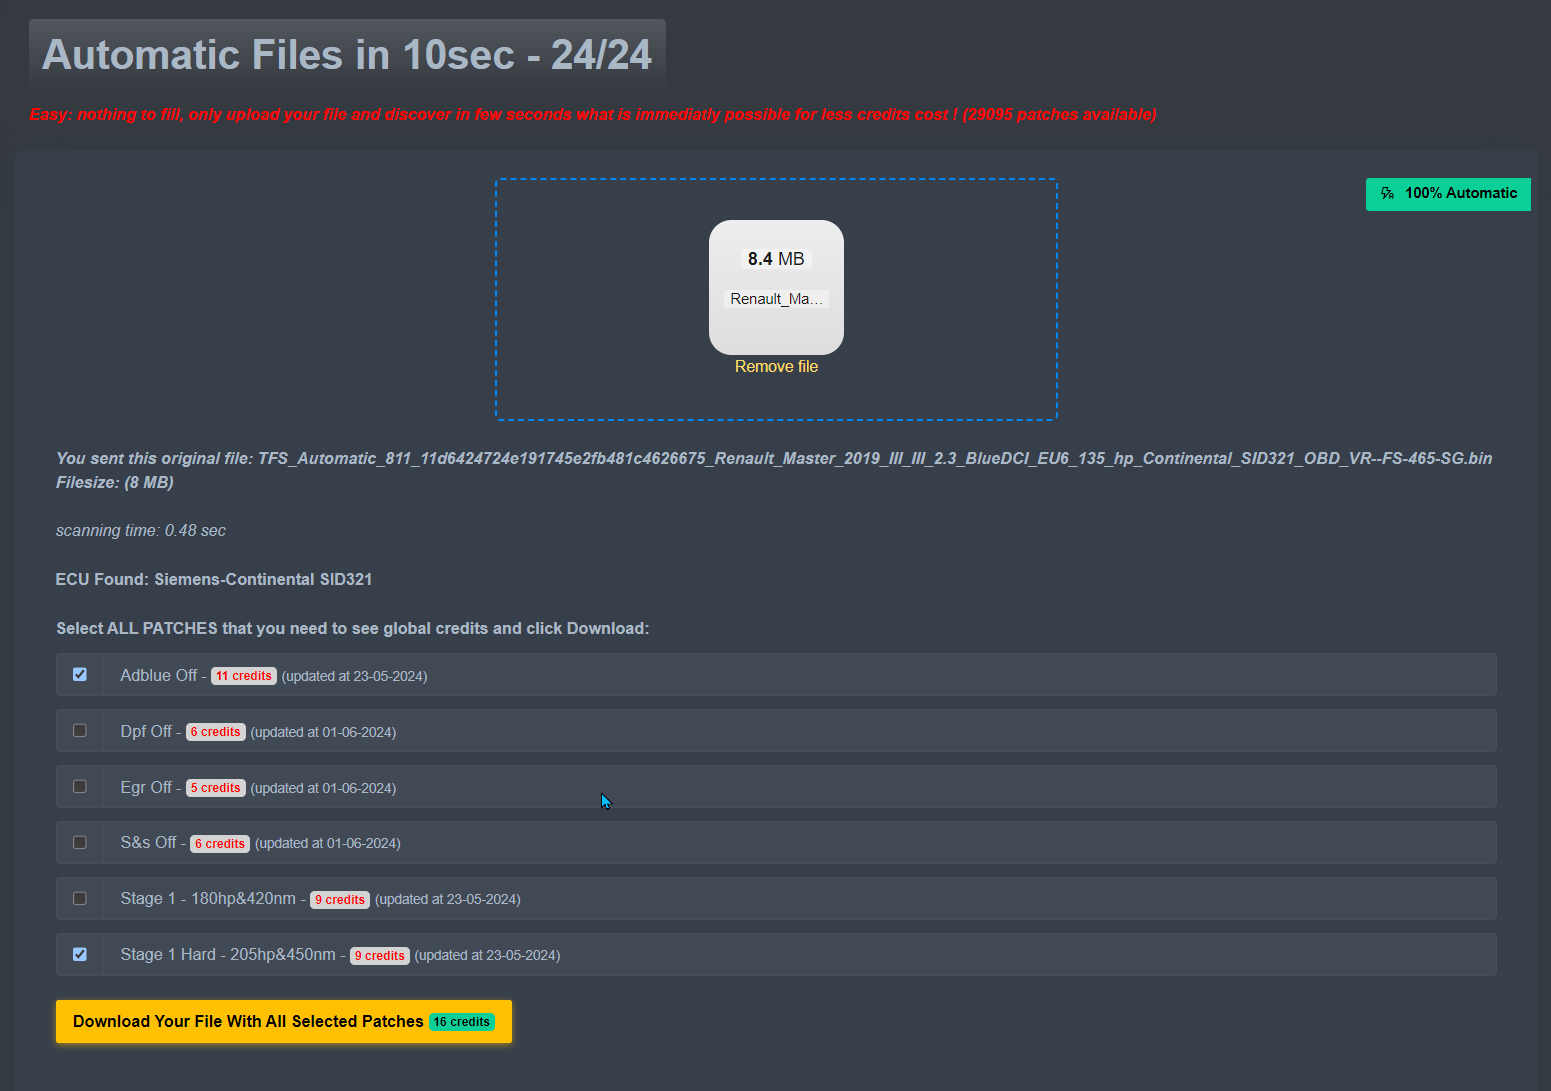Deselect the Stage 1 Hard 205hp checkbox
1551x1091 pixels.
click(80, 955)
